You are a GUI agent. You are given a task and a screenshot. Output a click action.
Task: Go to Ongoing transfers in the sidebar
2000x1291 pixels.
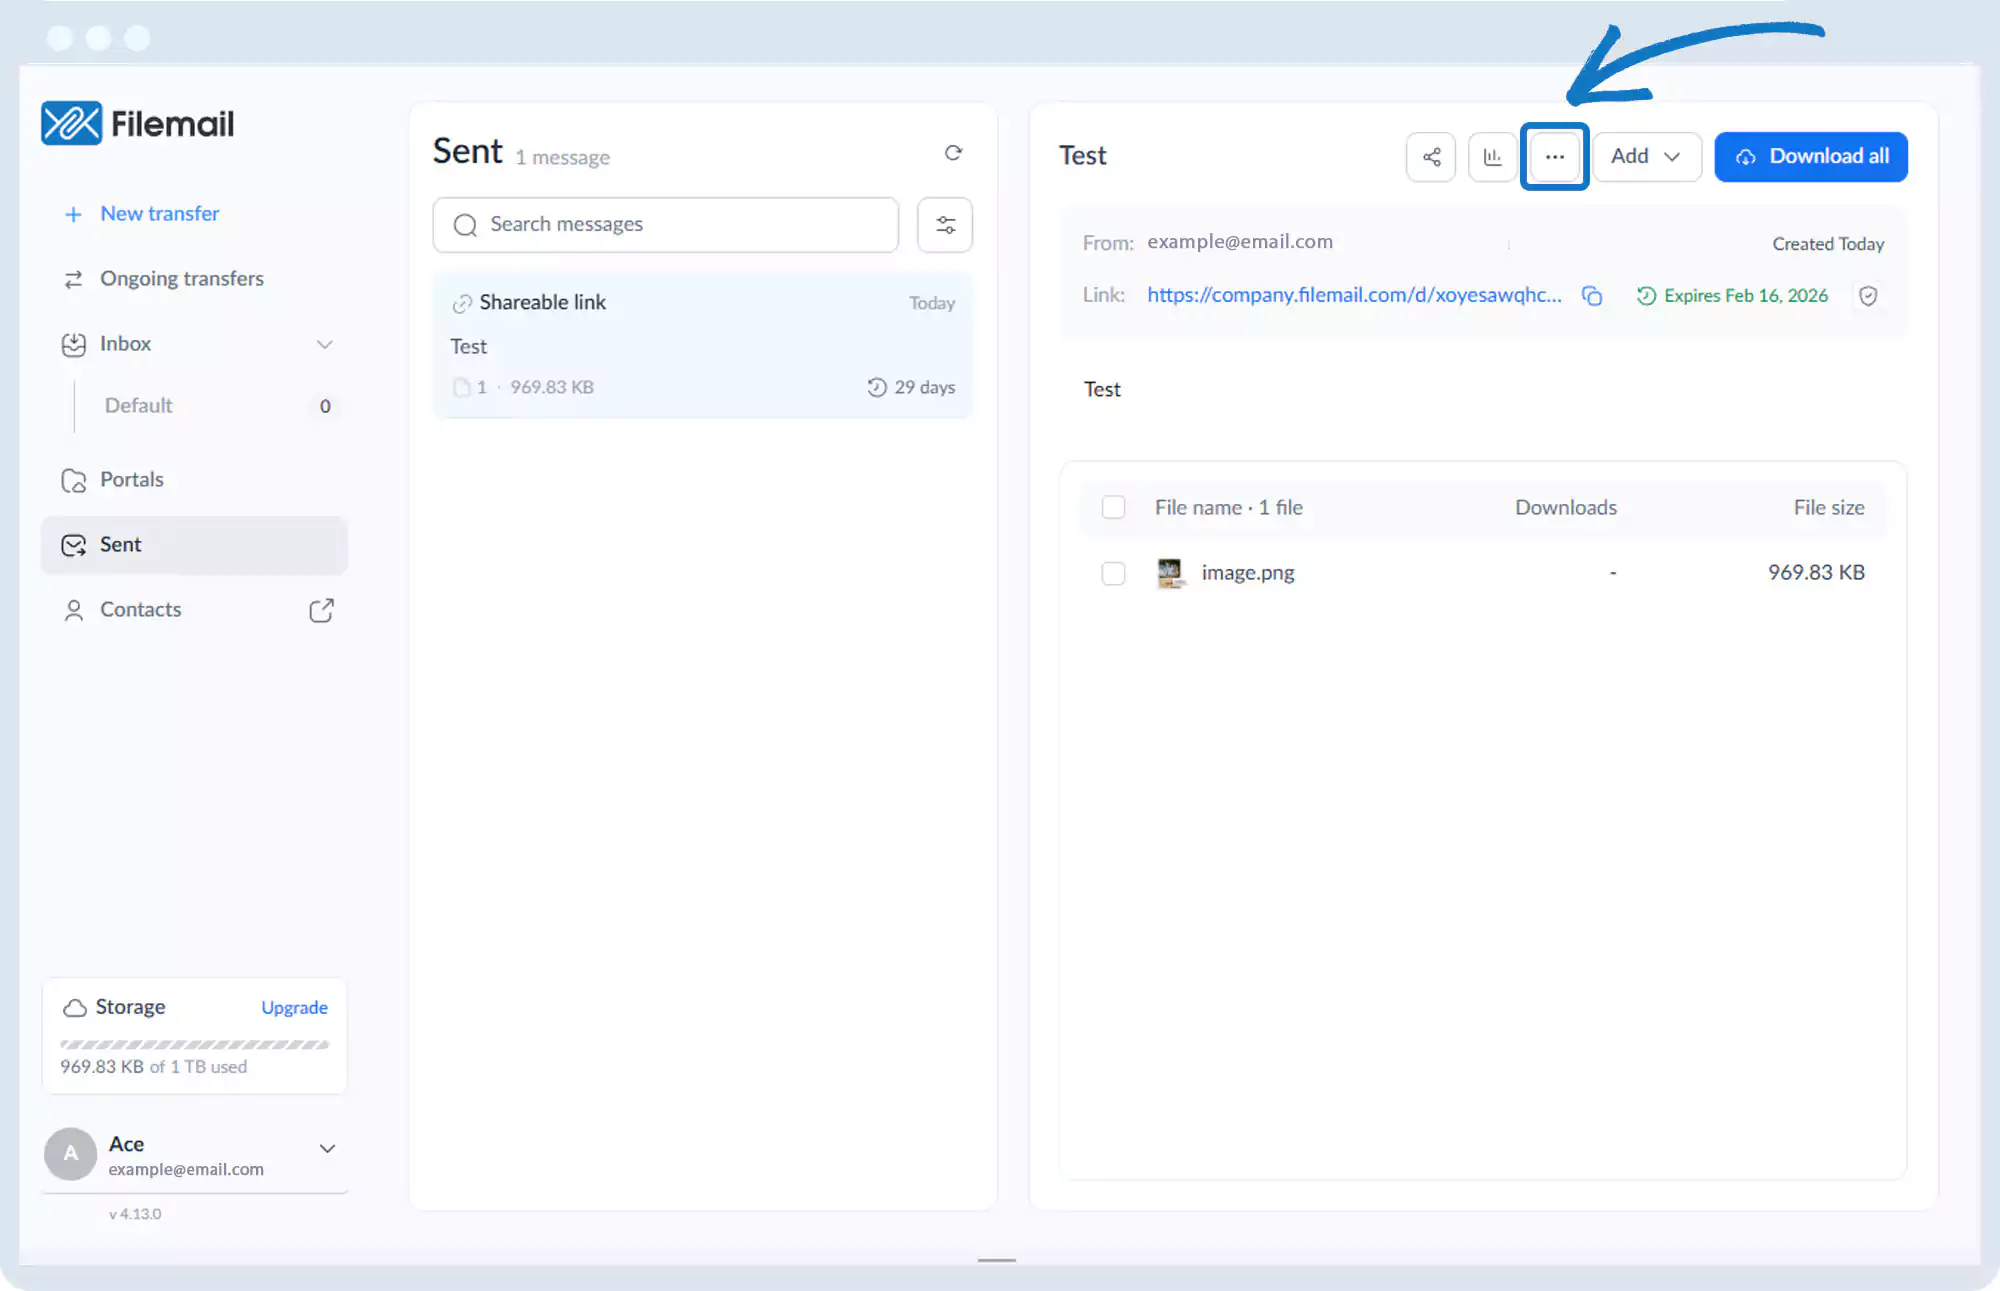pos(182,279)
